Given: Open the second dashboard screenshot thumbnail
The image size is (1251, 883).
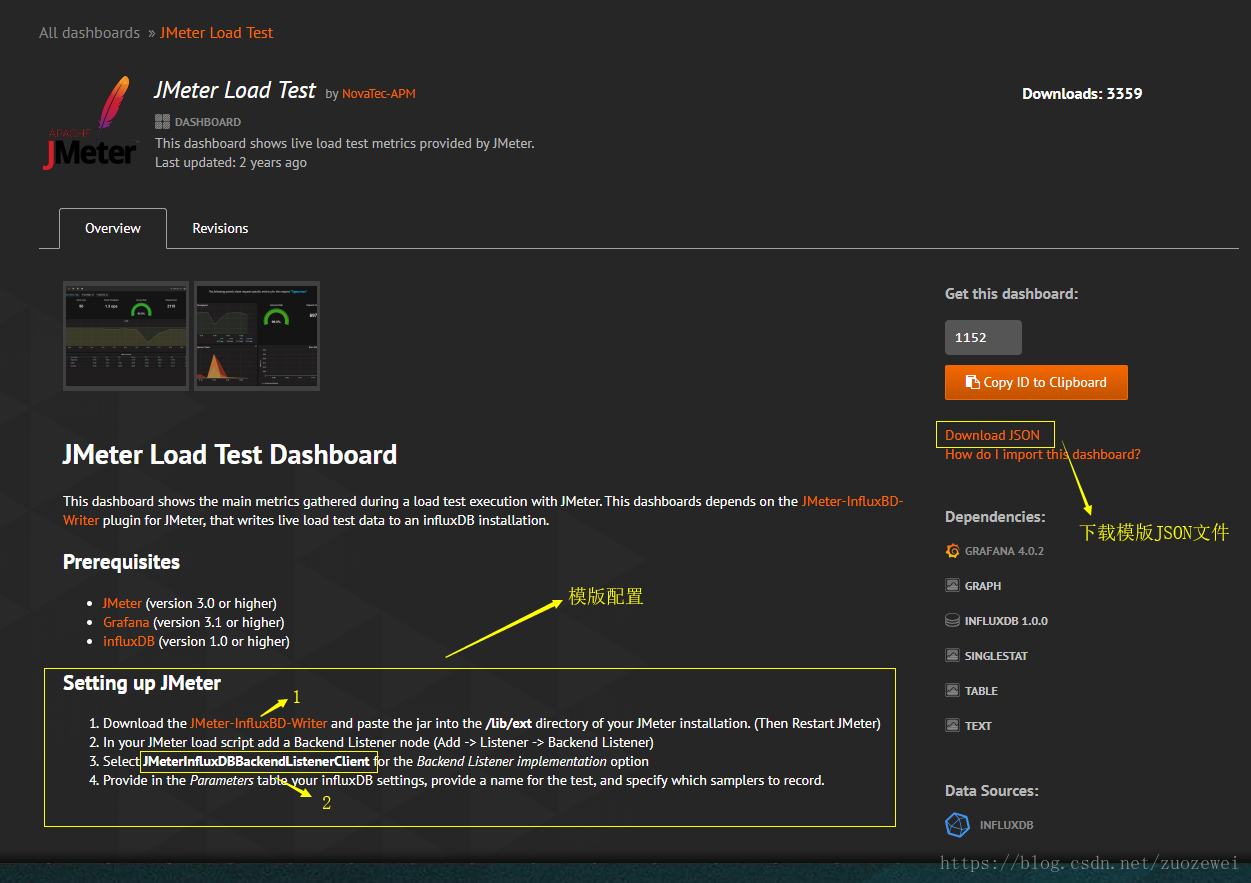Looking at the screenshot, I should pos(256,336).
